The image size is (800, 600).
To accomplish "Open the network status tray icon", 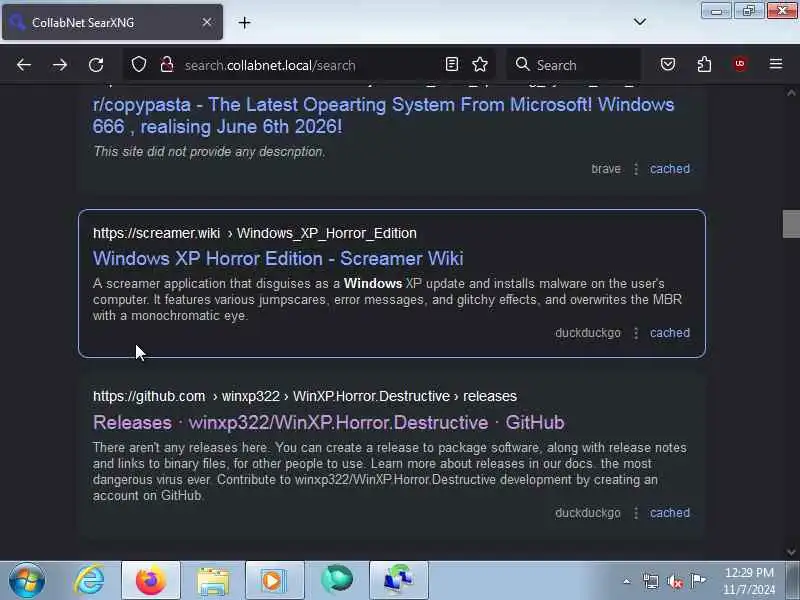I will coord(651,581).
